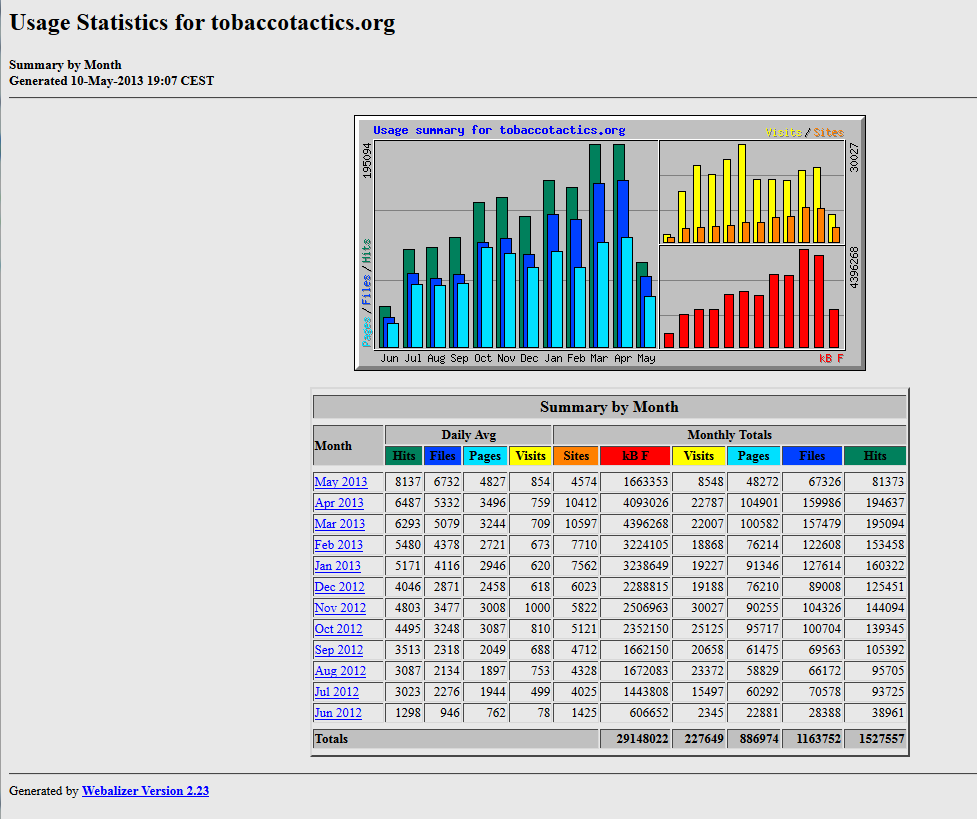Open the Nov 2012 monthly report link
Viewport: 977px width, 819px height.
click(340, 608)
